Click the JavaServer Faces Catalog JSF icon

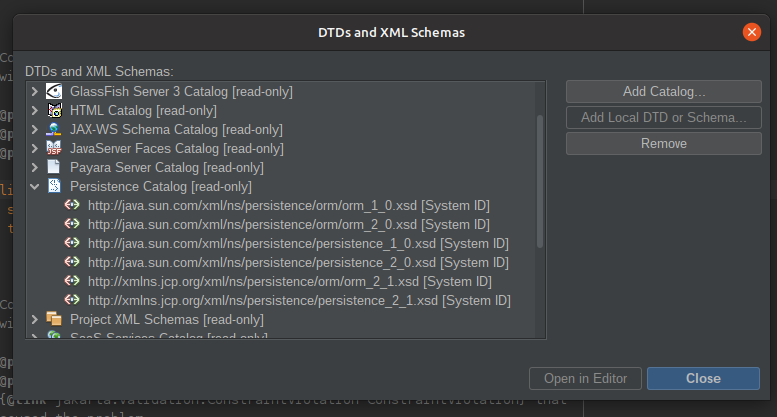tap(54, 148)
